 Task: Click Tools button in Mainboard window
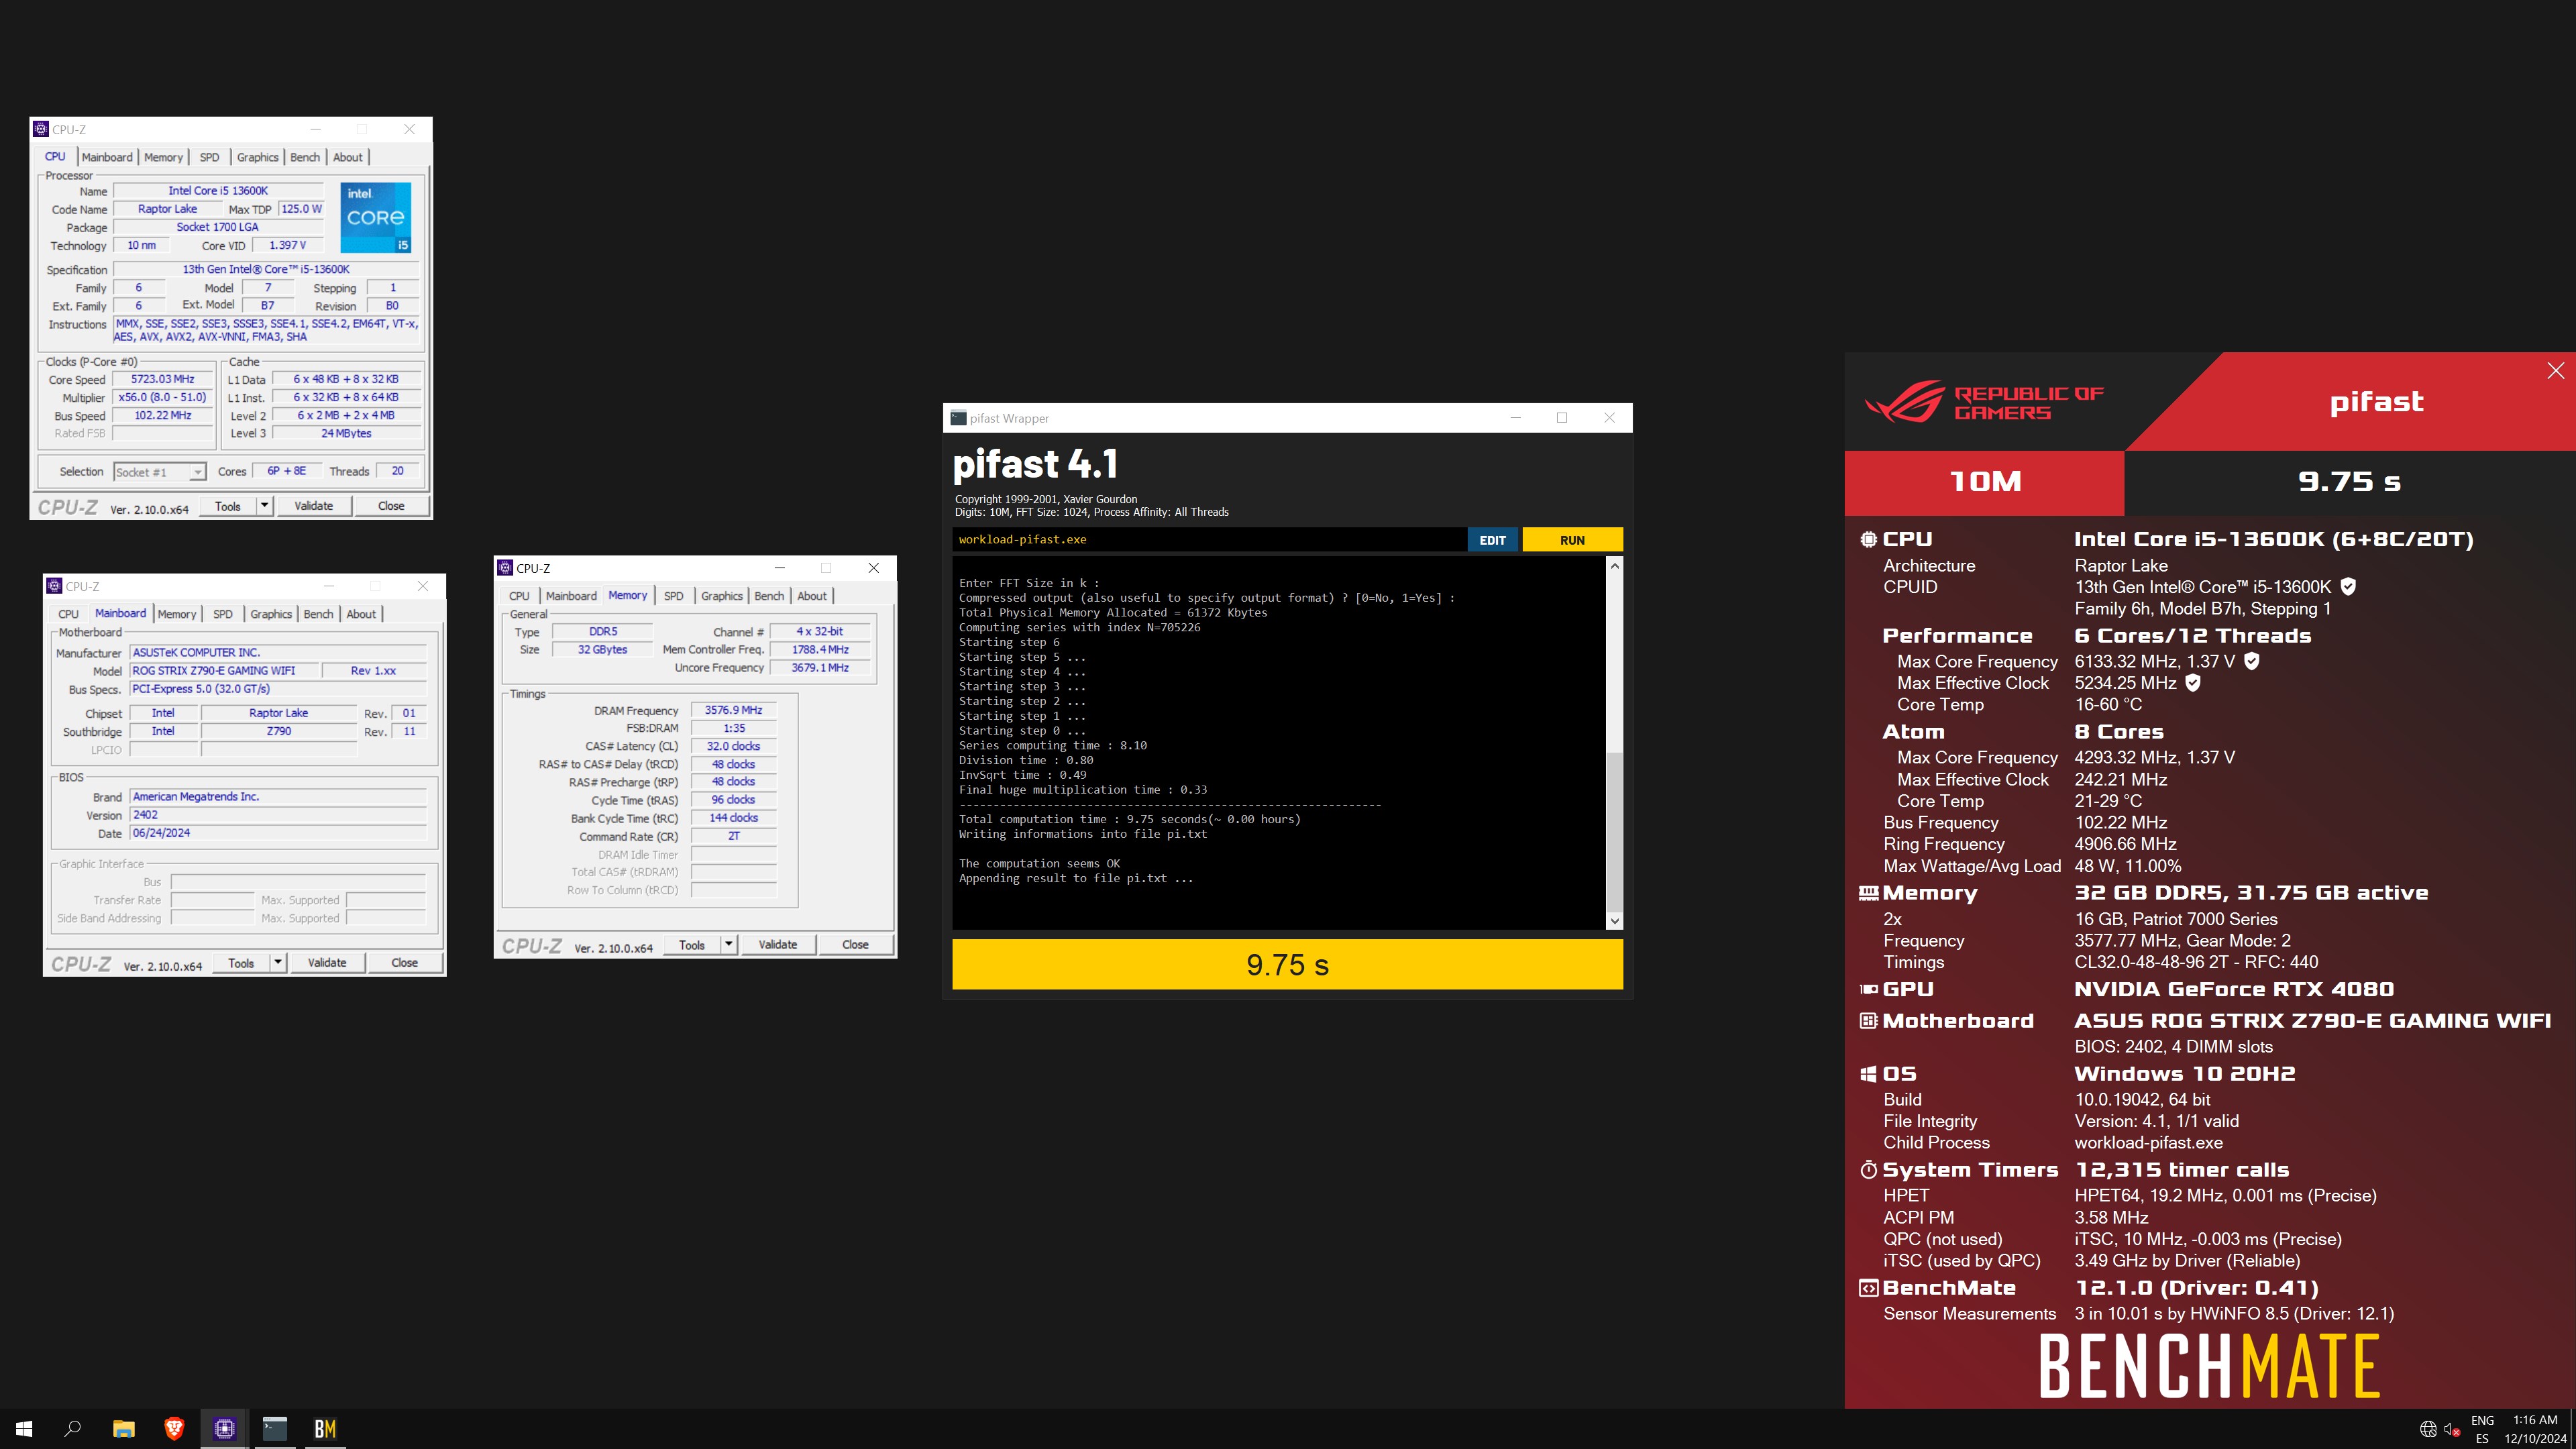[x=241, y=963]
